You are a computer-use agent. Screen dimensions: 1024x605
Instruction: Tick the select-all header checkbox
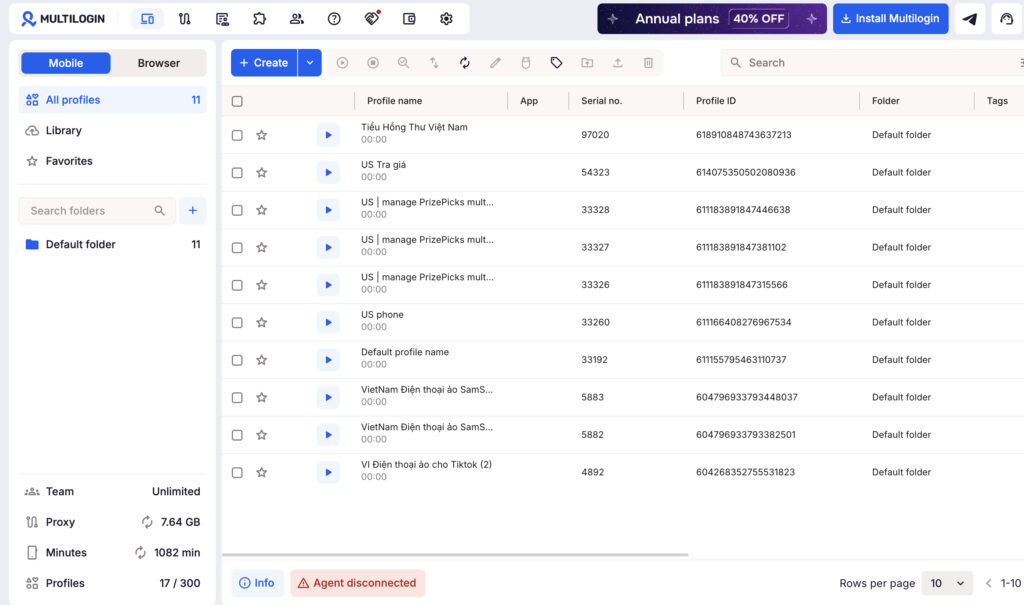click(x=237, y=101)
